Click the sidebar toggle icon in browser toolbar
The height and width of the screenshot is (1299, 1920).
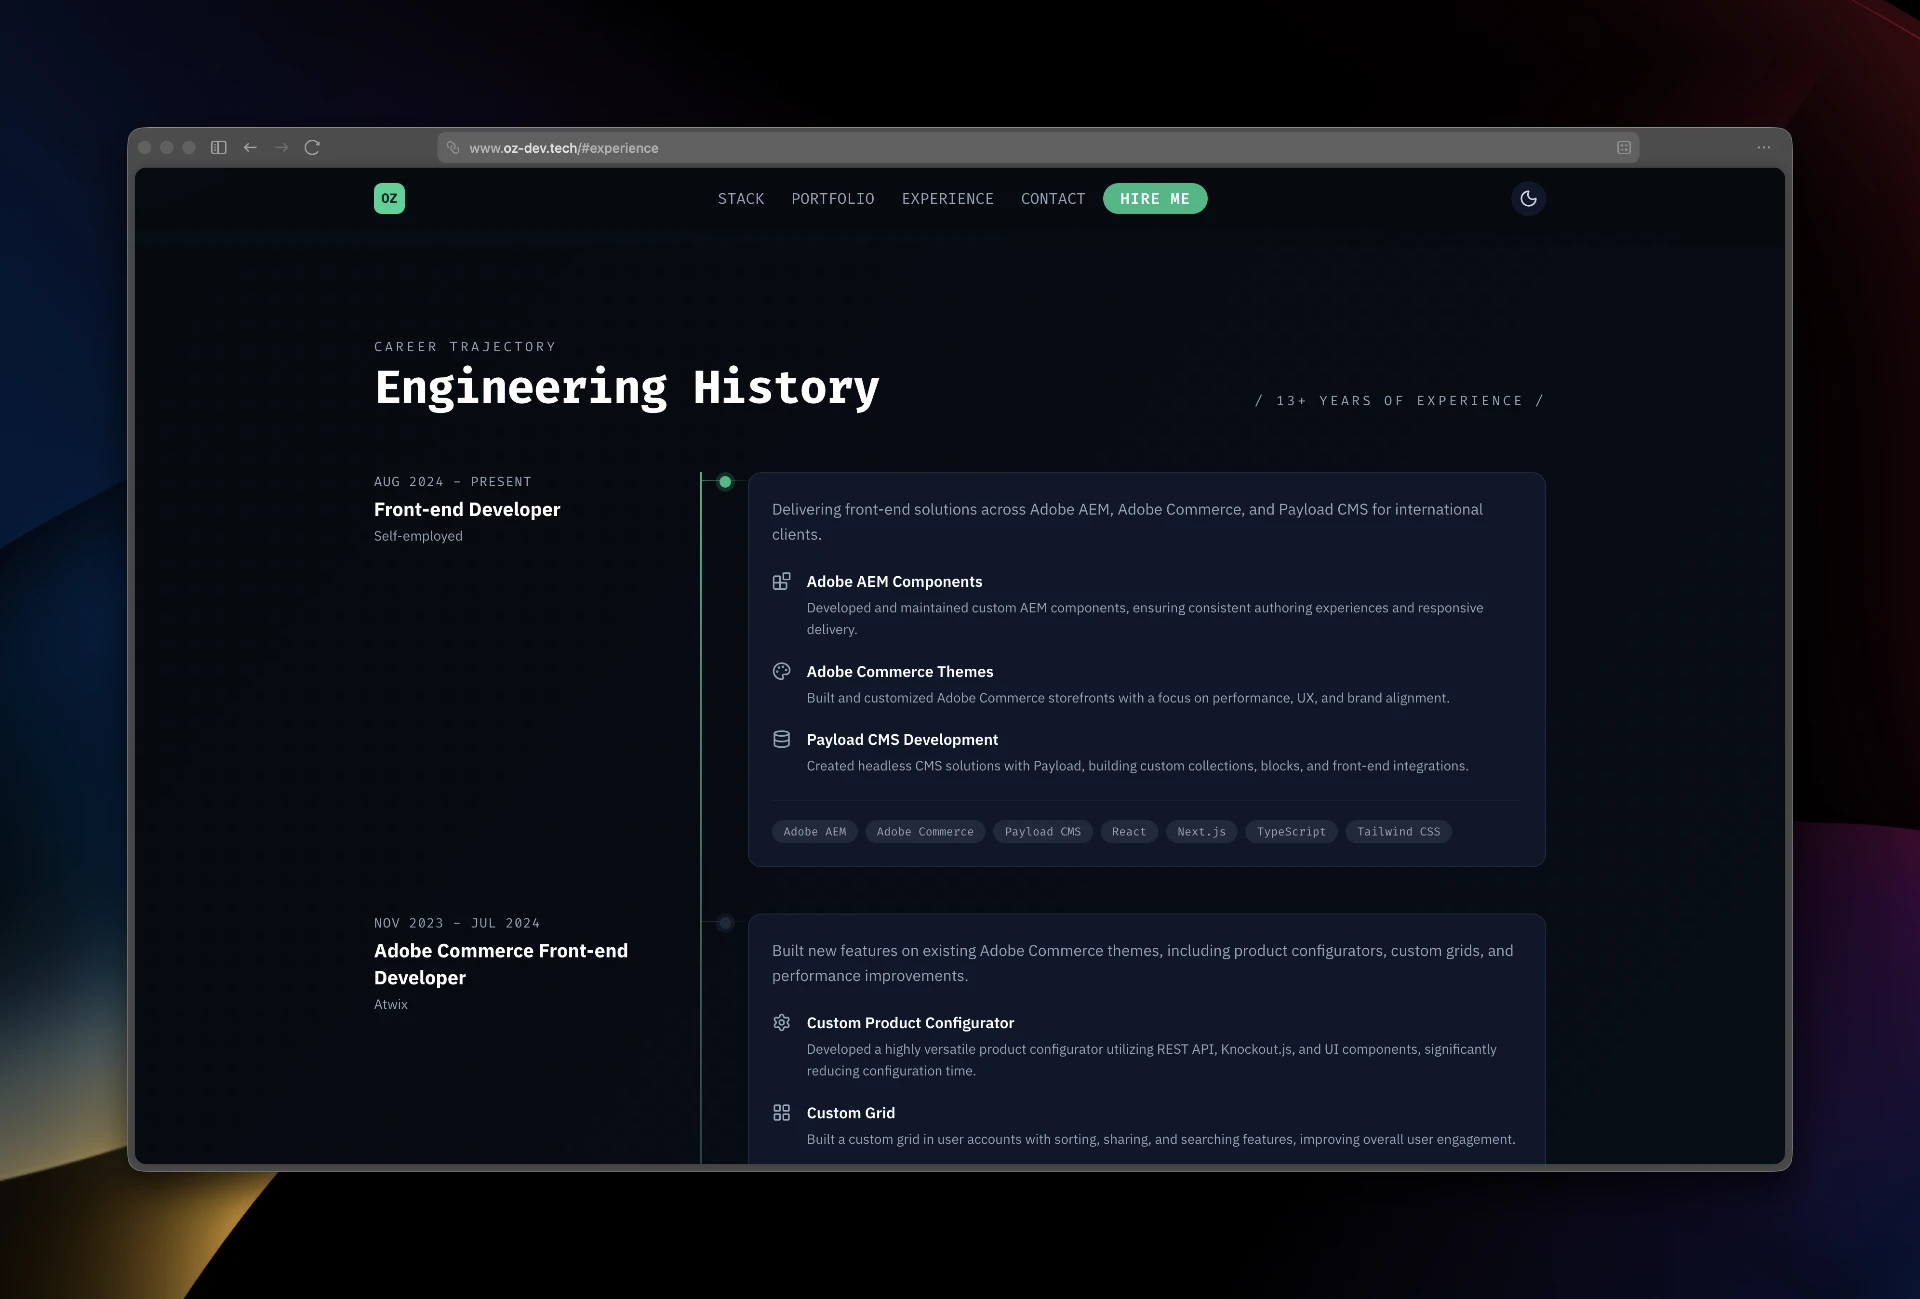click(x=218, y=147)
